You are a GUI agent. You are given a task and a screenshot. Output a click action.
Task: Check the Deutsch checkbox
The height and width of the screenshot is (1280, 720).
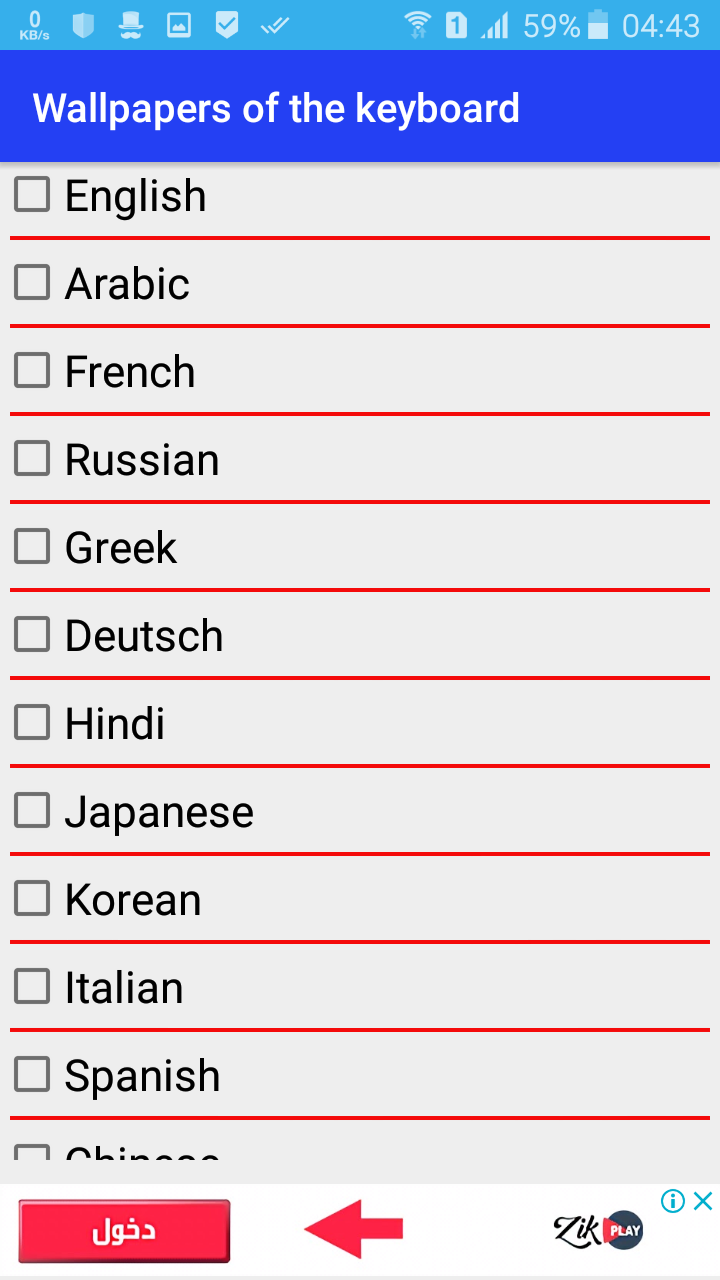click(x=32, y=634)
